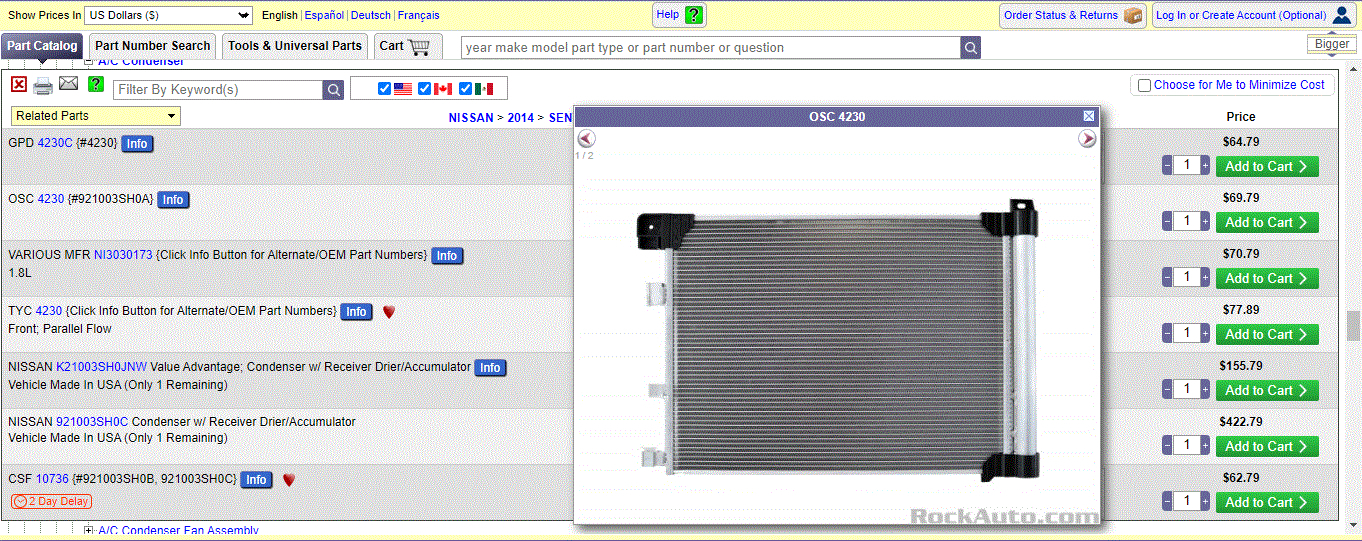Open Tools & Universal Parts tab
Image resolution: width=1362 pixels, height=541 pixels.
[295, 46]
